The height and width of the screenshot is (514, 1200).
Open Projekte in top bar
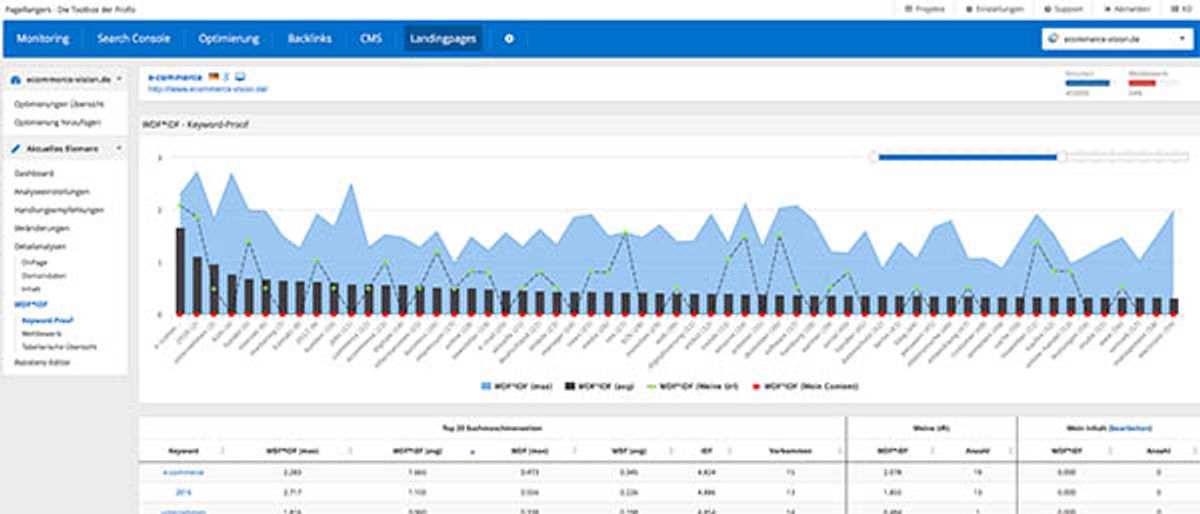tap(925, 8)
